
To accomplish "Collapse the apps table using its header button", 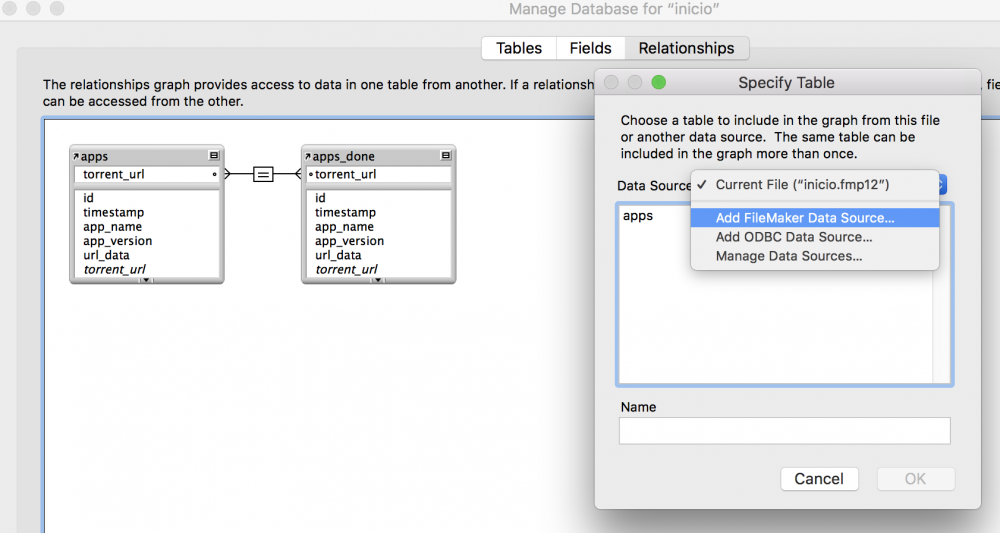I will coord(213,156).
